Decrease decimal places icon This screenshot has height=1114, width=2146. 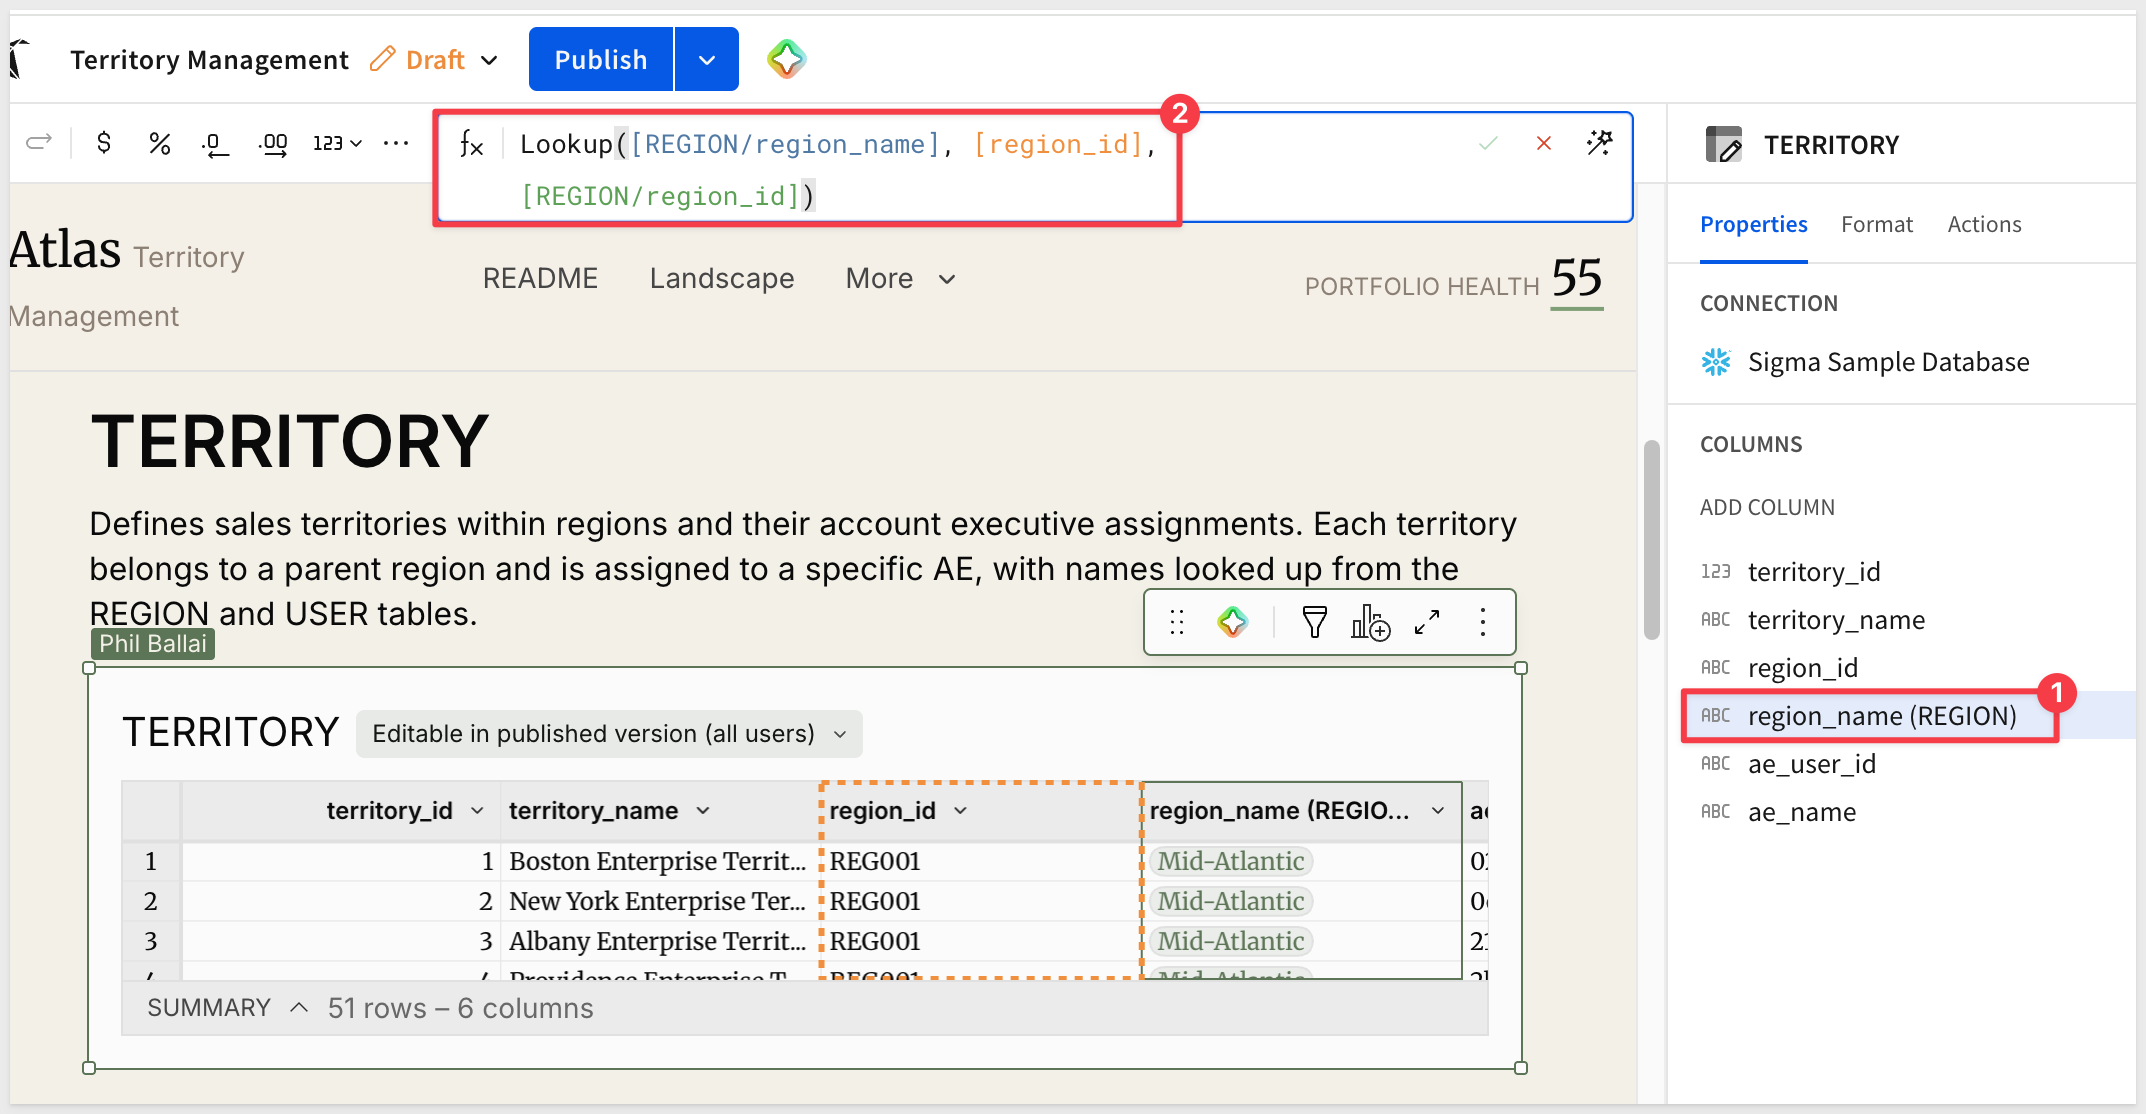[x=215, y=145]
